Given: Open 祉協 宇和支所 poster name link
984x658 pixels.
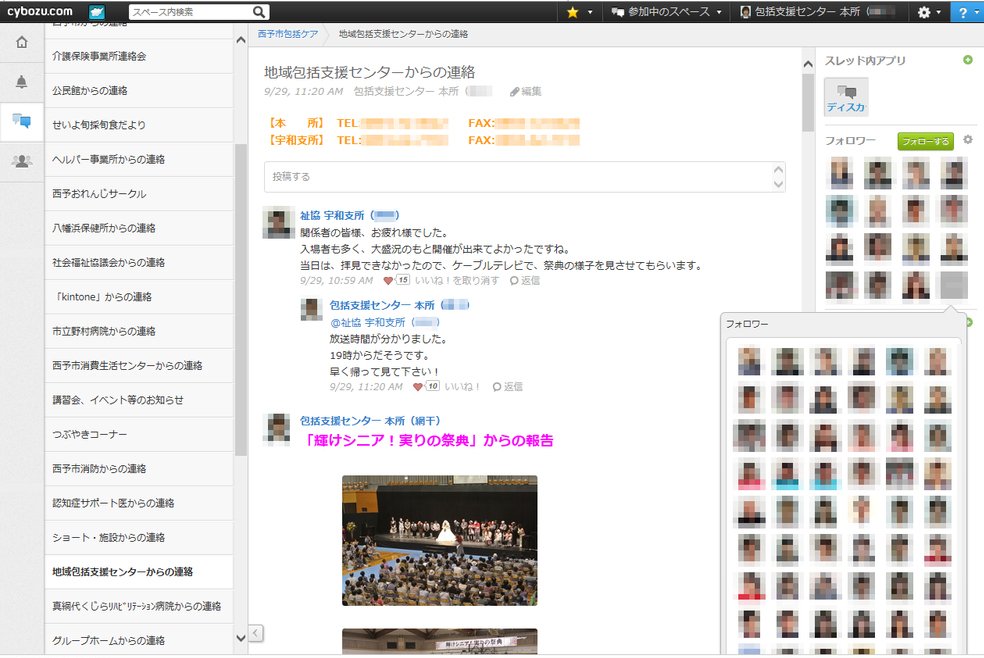Looking at the screenshot, I should pyautogui.click(x=350, y=216).
